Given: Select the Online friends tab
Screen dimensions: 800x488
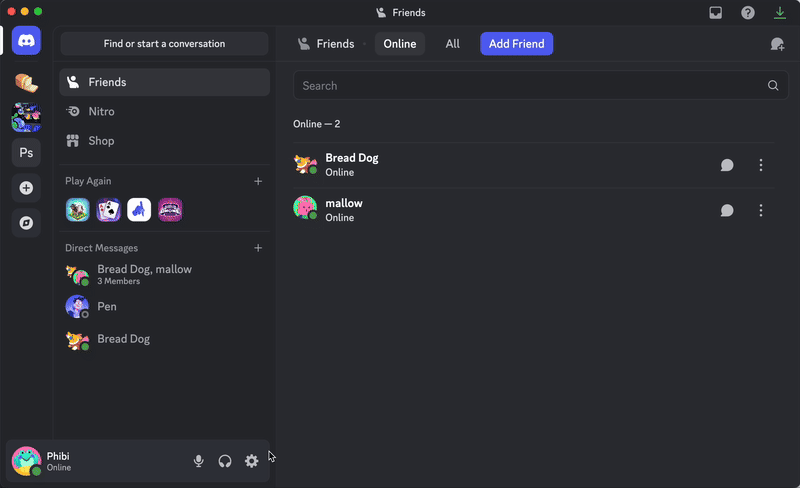Looking at the screenshot, I should click(400, 44).
